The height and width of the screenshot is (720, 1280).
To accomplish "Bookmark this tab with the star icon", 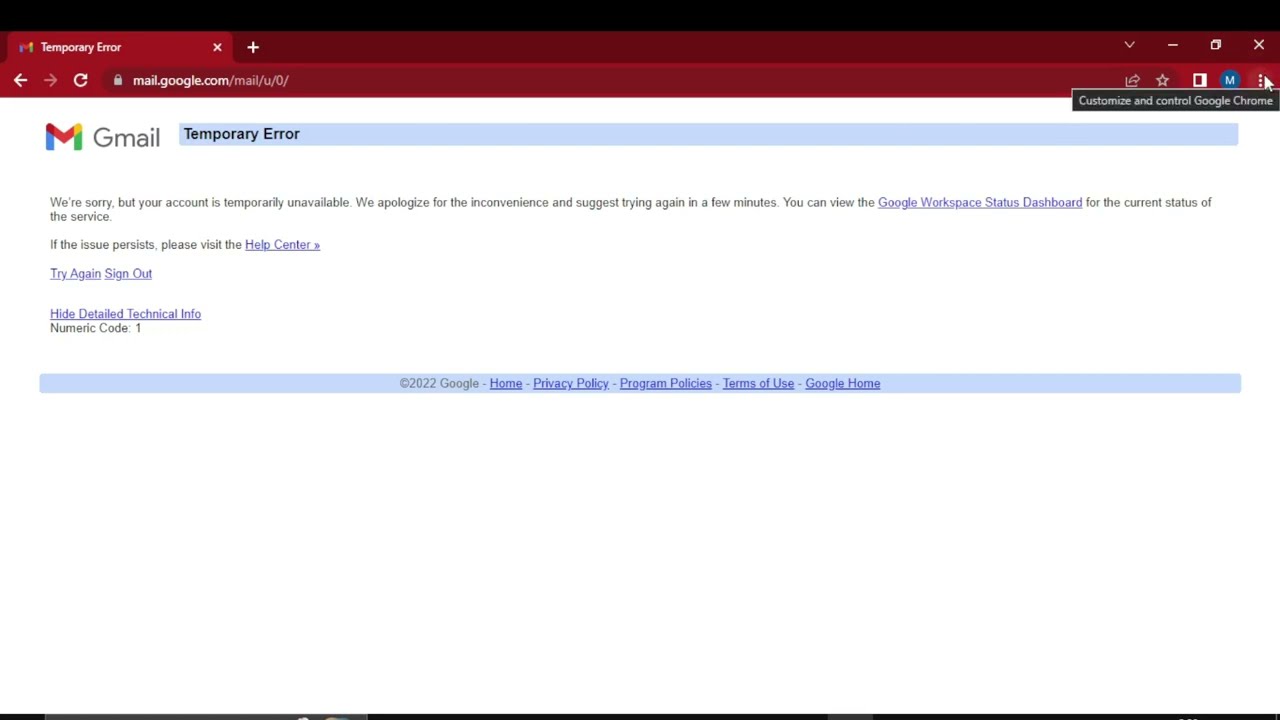I will coord(1162,80).
